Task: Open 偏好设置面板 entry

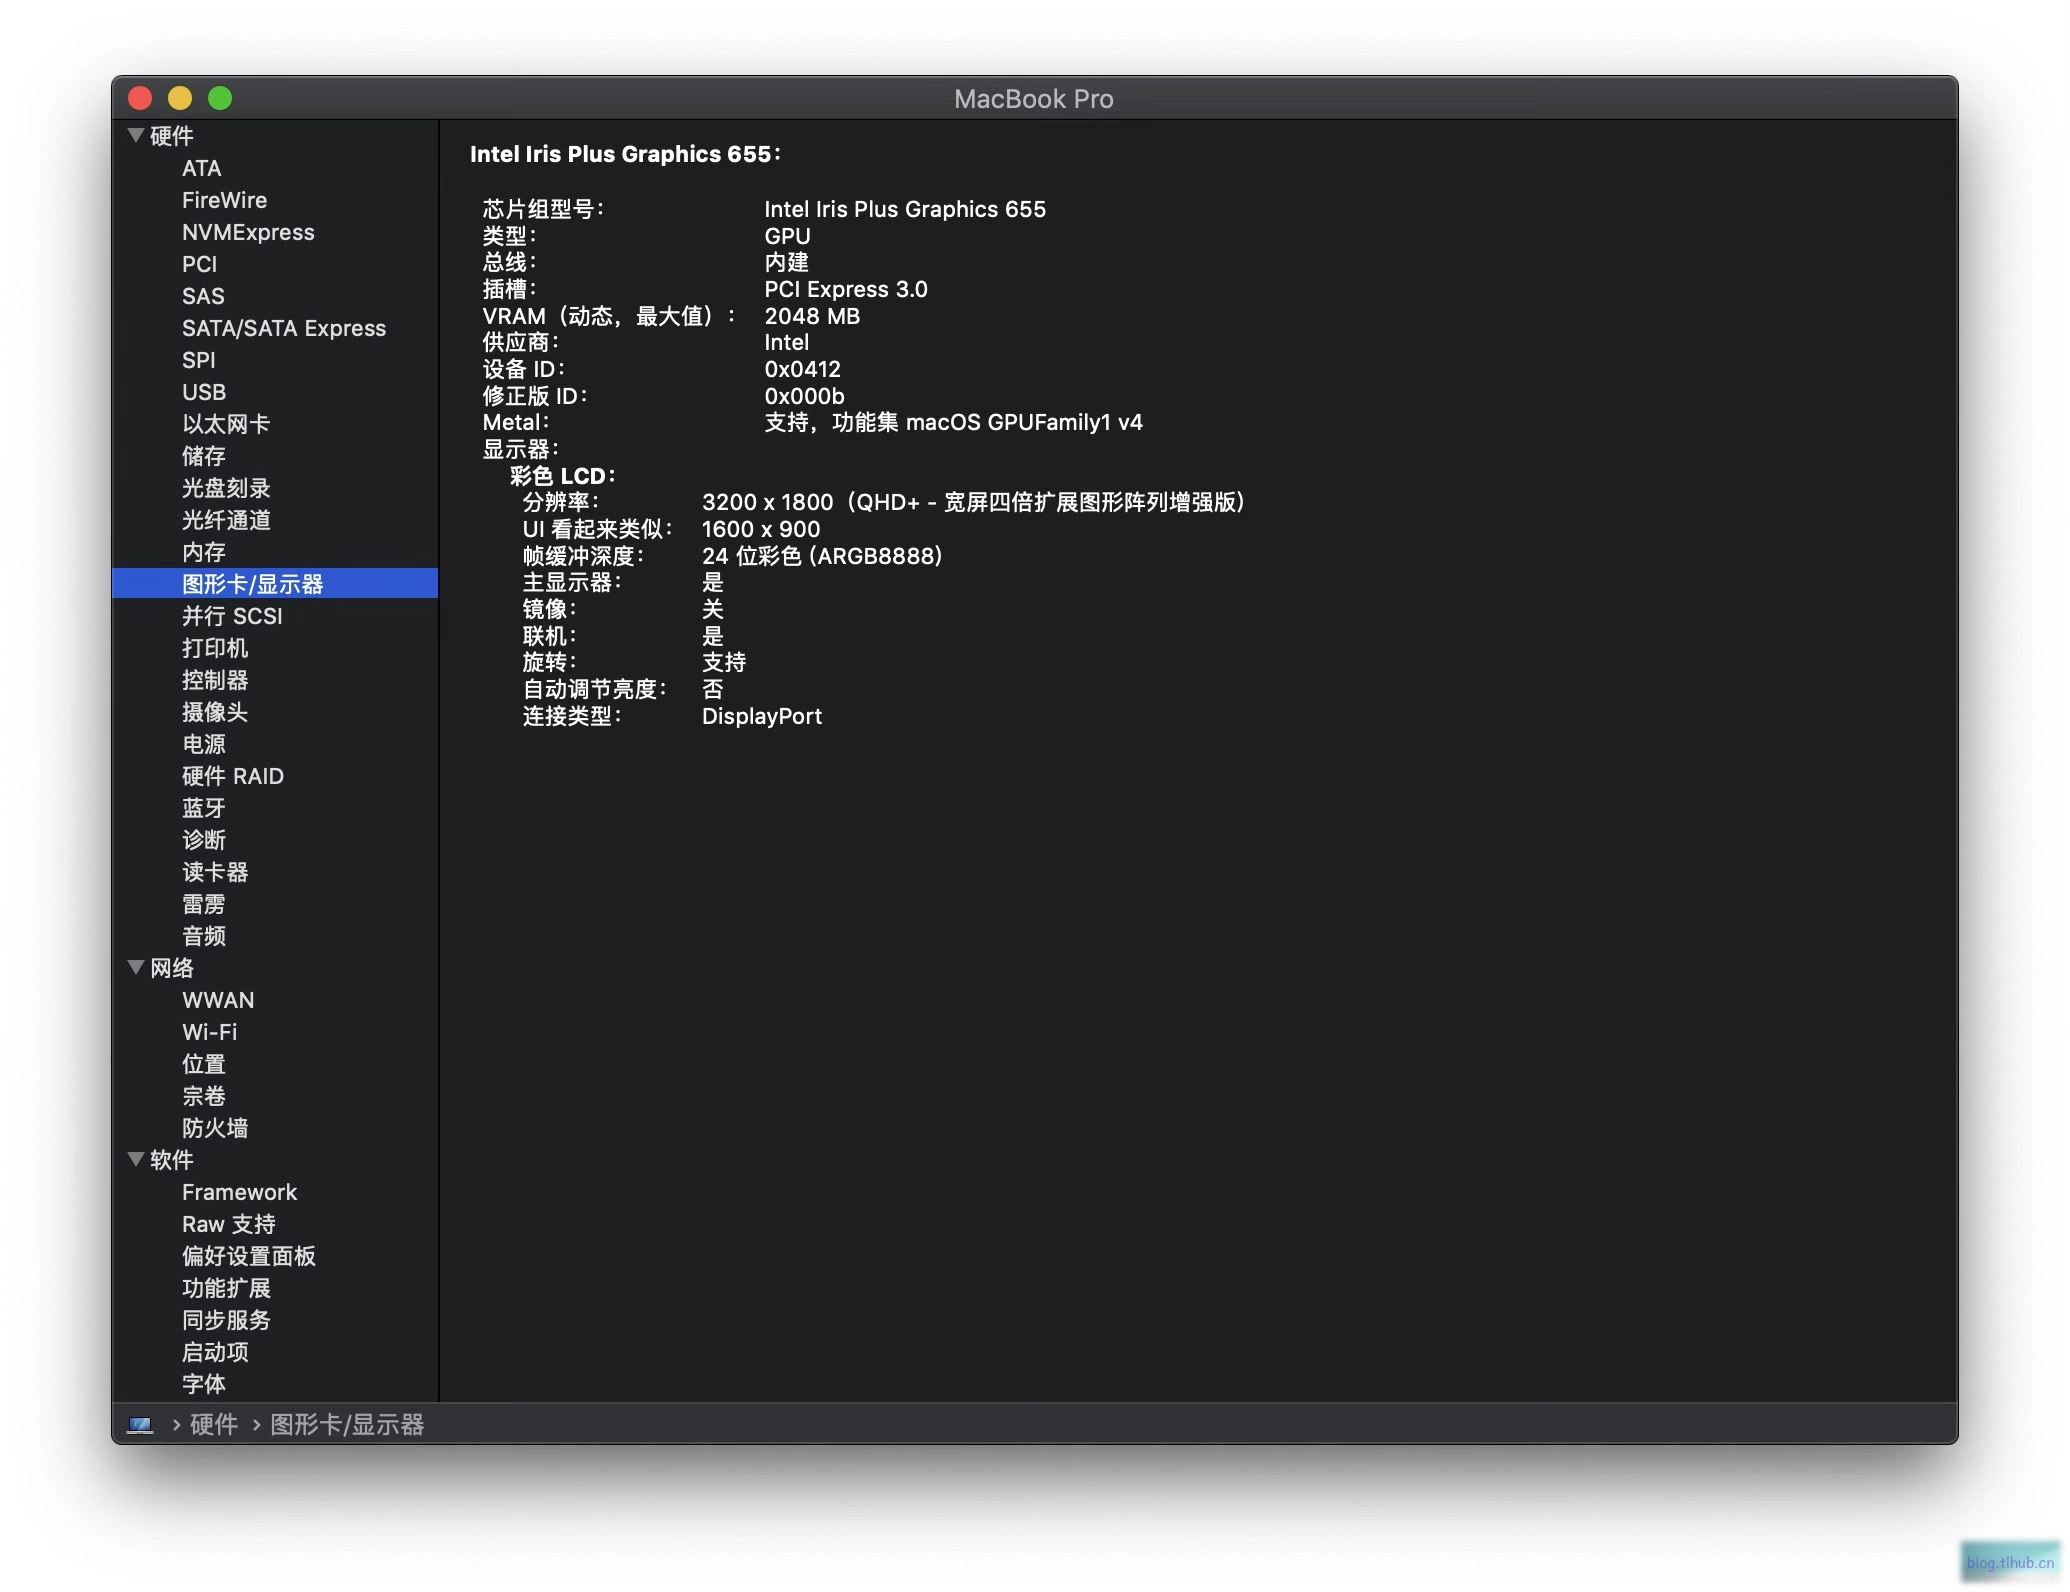Action: point(249,1256)
